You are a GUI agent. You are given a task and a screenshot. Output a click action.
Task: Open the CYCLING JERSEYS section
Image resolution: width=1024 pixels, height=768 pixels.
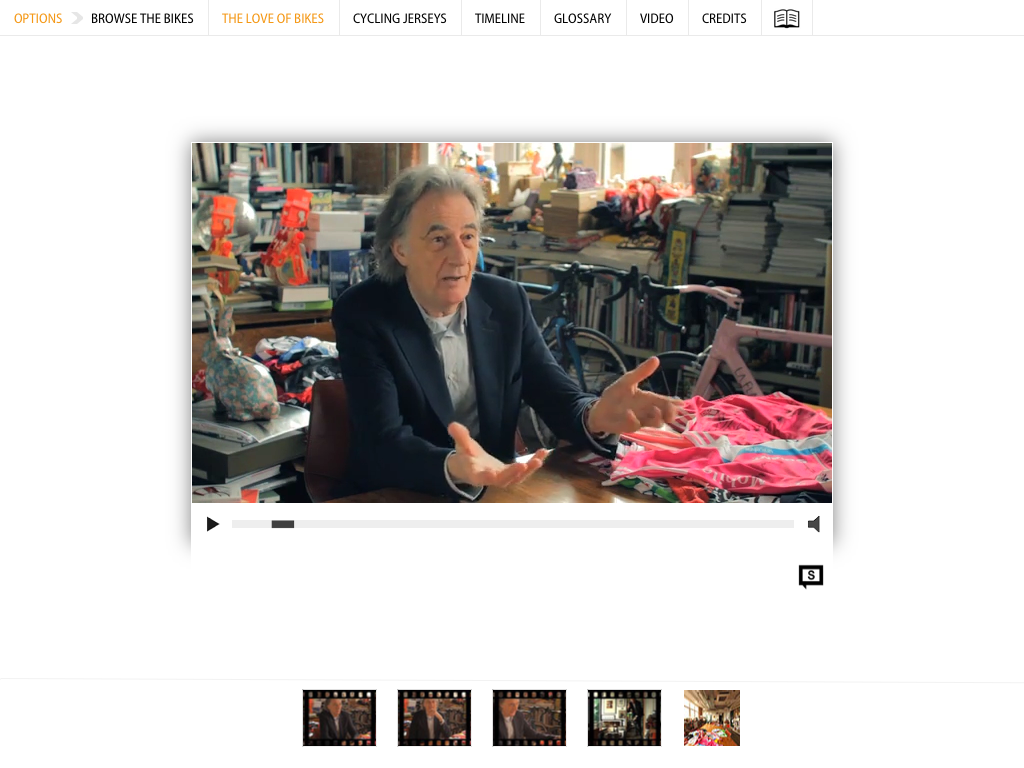pyautogui.click(x=400, y=18)
